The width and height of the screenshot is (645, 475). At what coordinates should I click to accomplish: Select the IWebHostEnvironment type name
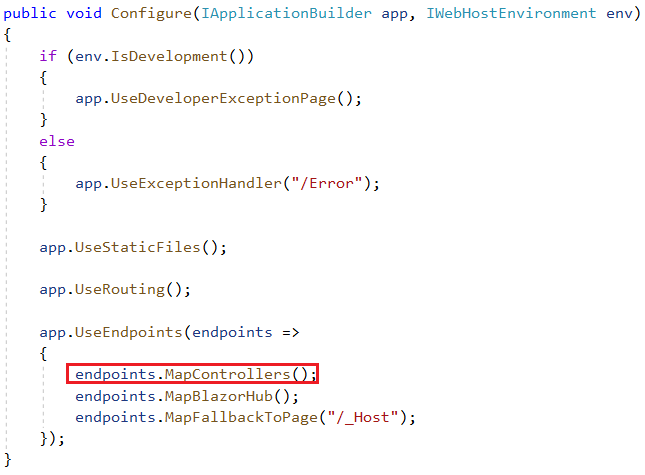(511, 14)
